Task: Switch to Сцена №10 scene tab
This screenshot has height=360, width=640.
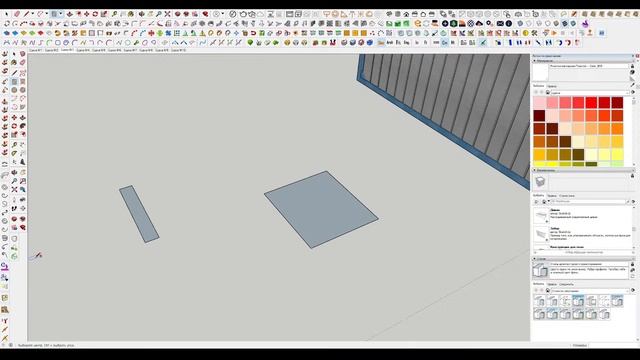Action: (x=178, y=50)
